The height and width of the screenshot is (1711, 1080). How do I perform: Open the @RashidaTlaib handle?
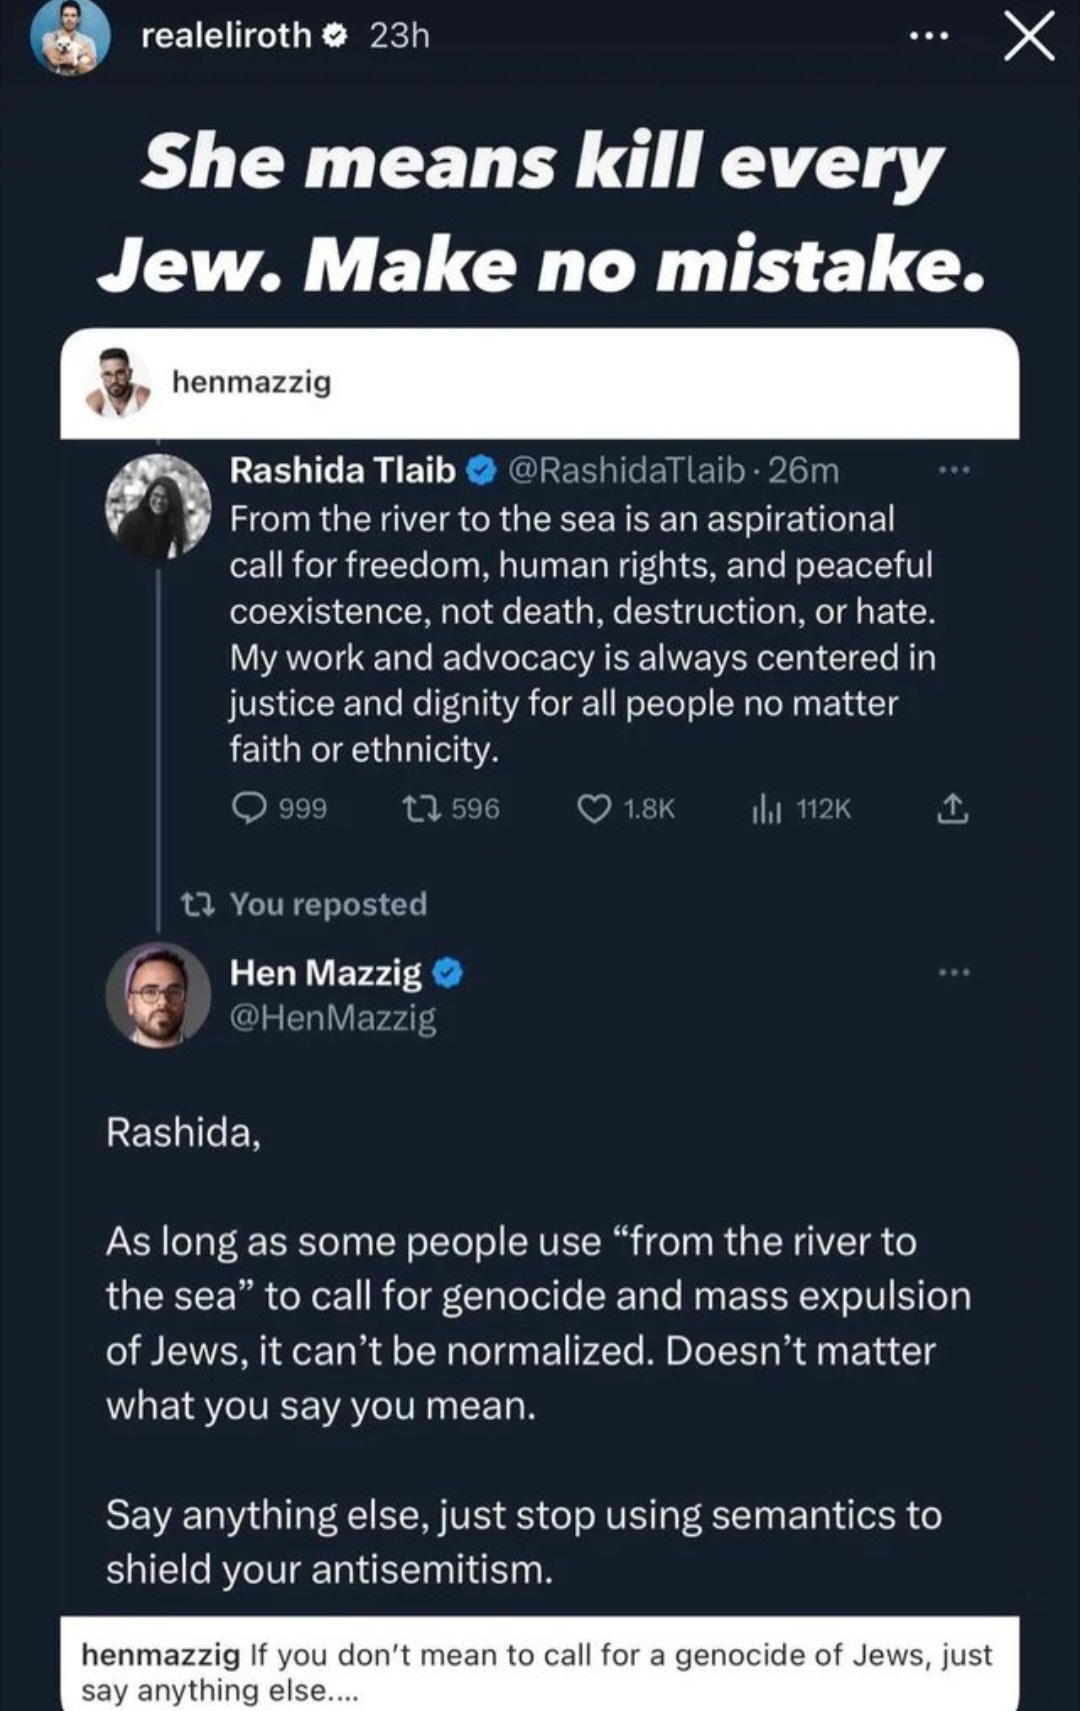(x=627, y=470)
